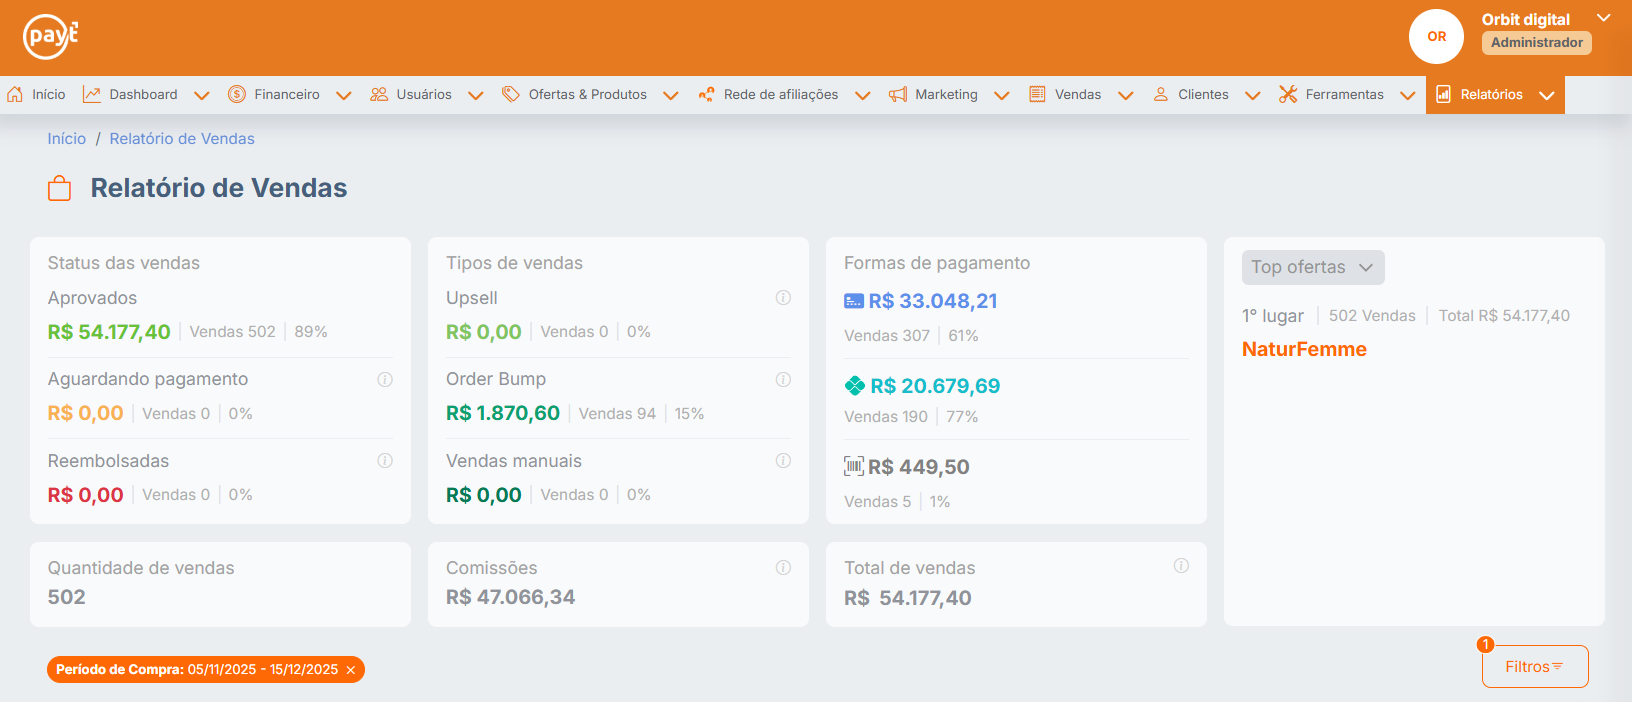
Task: Click the Ofertas & Produtos tag icon
Action: point(511,94)
